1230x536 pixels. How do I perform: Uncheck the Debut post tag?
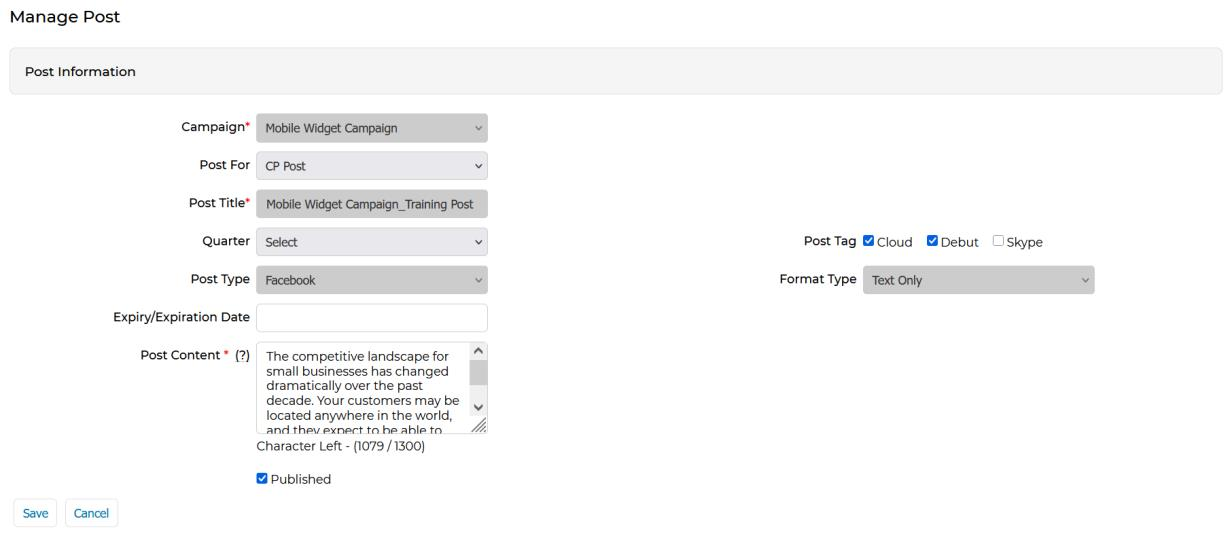(x=932, y=241)
